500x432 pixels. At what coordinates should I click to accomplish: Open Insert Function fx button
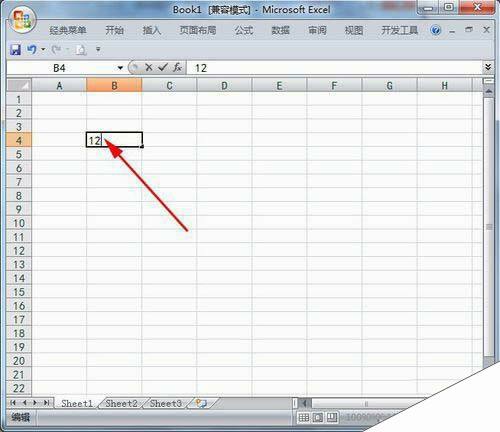(x=177, y=68)
